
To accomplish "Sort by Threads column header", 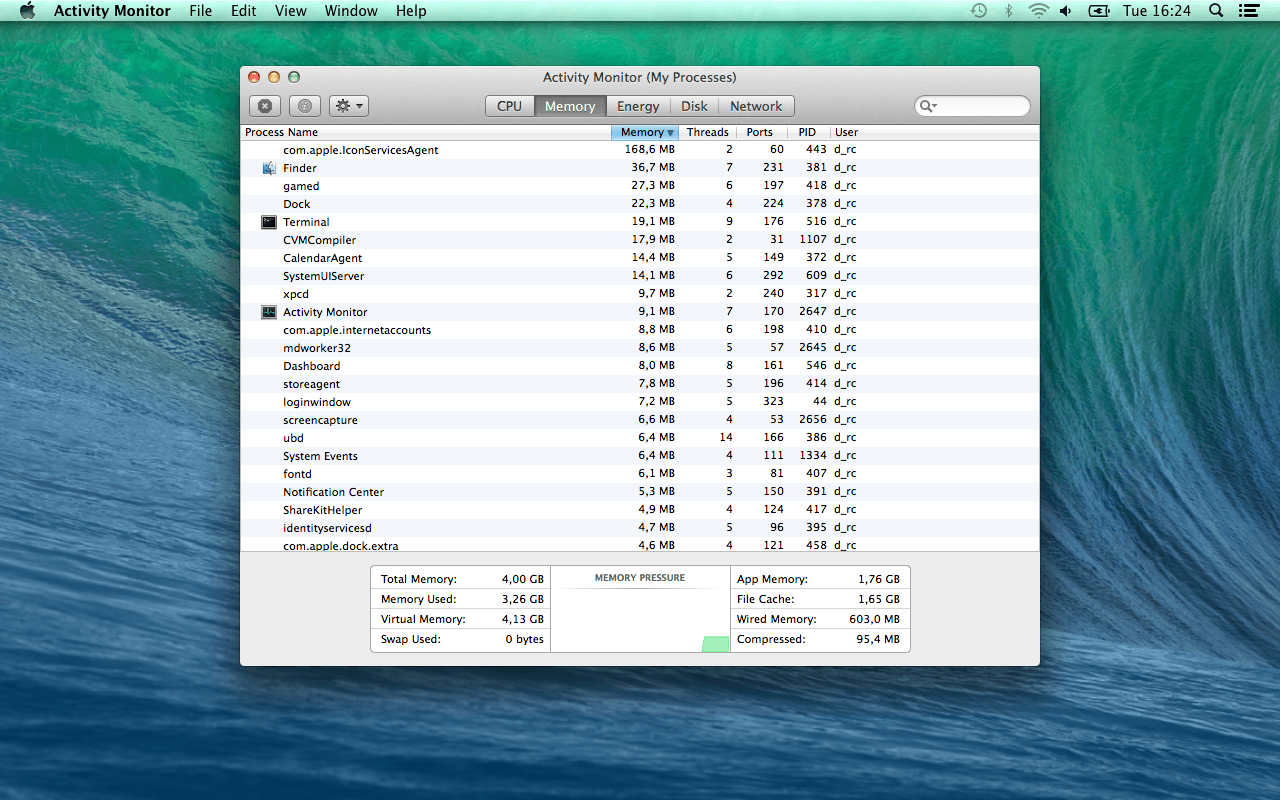I will [708, 132].
